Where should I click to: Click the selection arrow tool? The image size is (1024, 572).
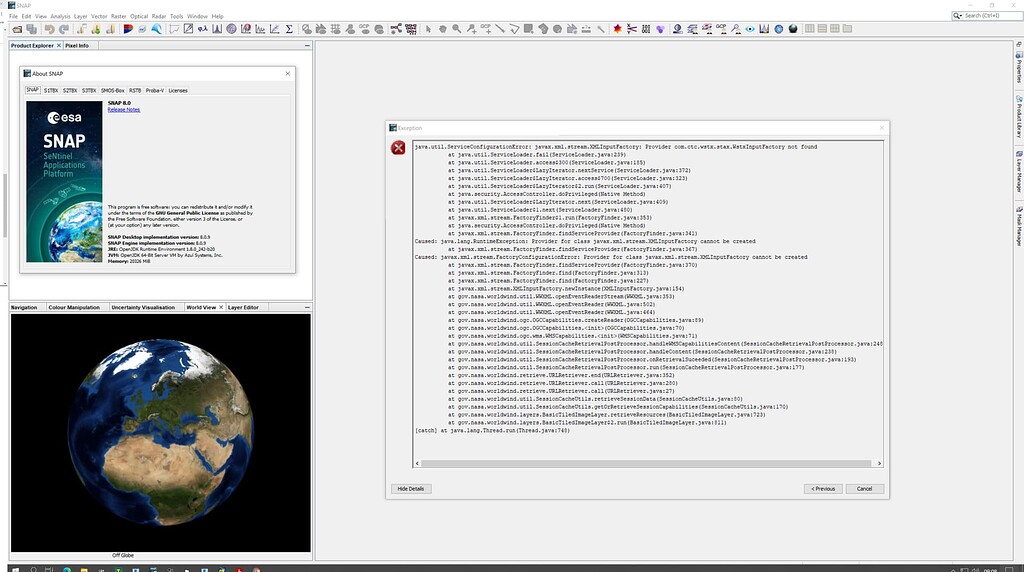(428, 28)
